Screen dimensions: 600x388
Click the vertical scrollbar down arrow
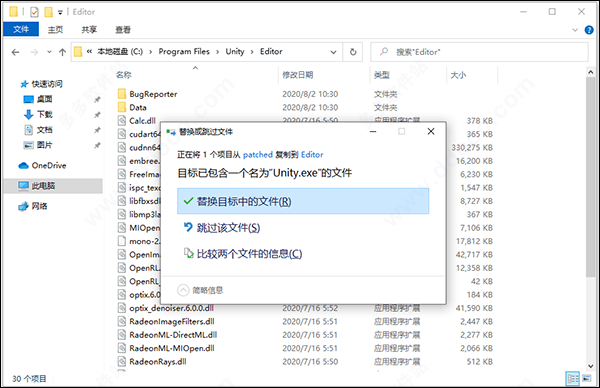point(590,366)
